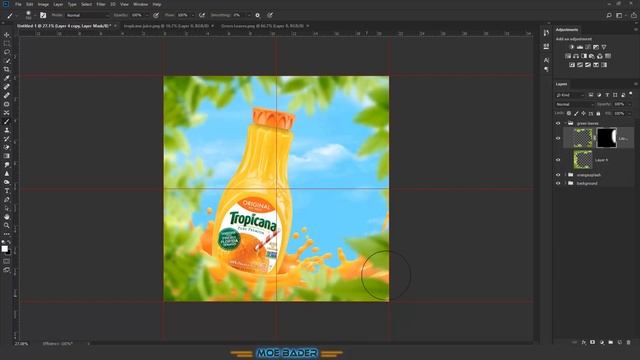The height and width of the screenshot is (360, 640).
Task: Select the Brush tool in left toolbar
Action: [7, 122]
